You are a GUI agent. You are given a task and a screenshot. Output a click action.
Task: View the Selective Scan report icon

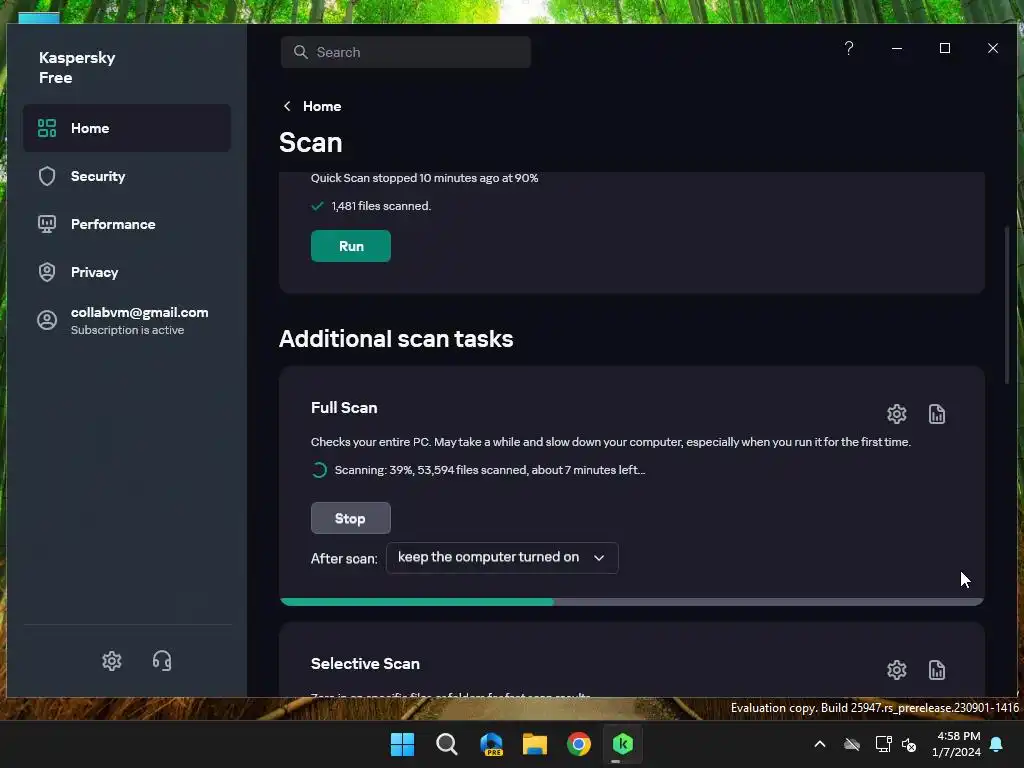pos(936,670)
